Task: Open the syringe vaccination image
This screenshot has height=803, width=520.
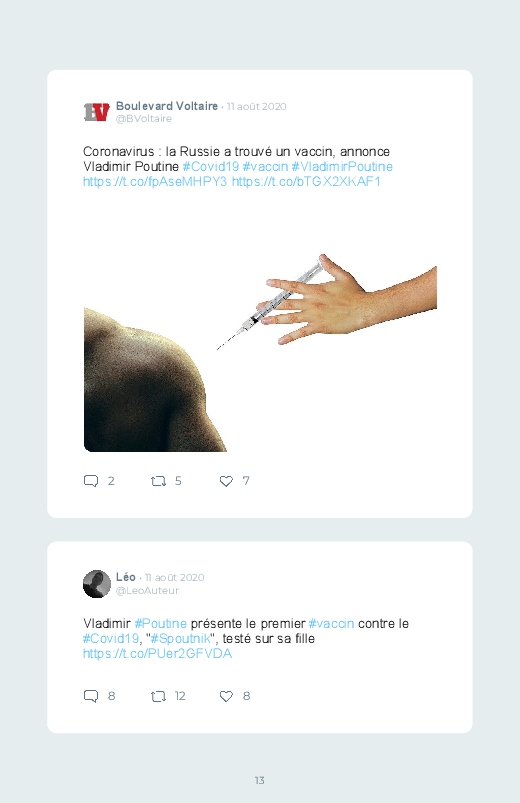Action: (260, 328)
